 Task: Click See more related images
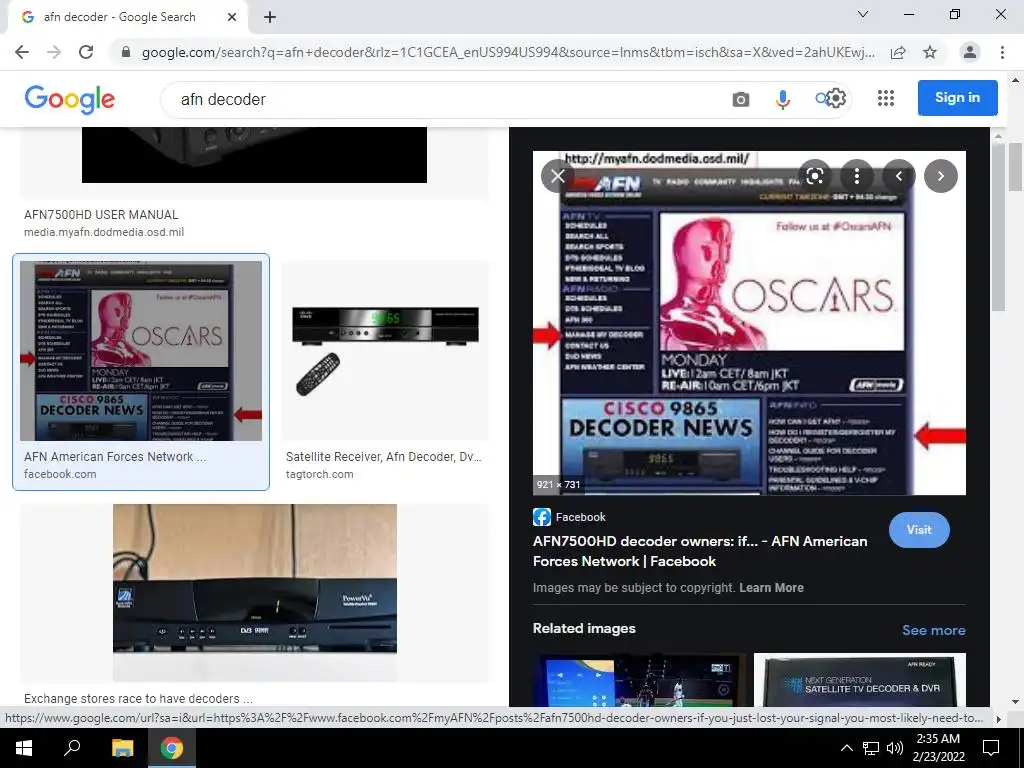coord(933,630)
